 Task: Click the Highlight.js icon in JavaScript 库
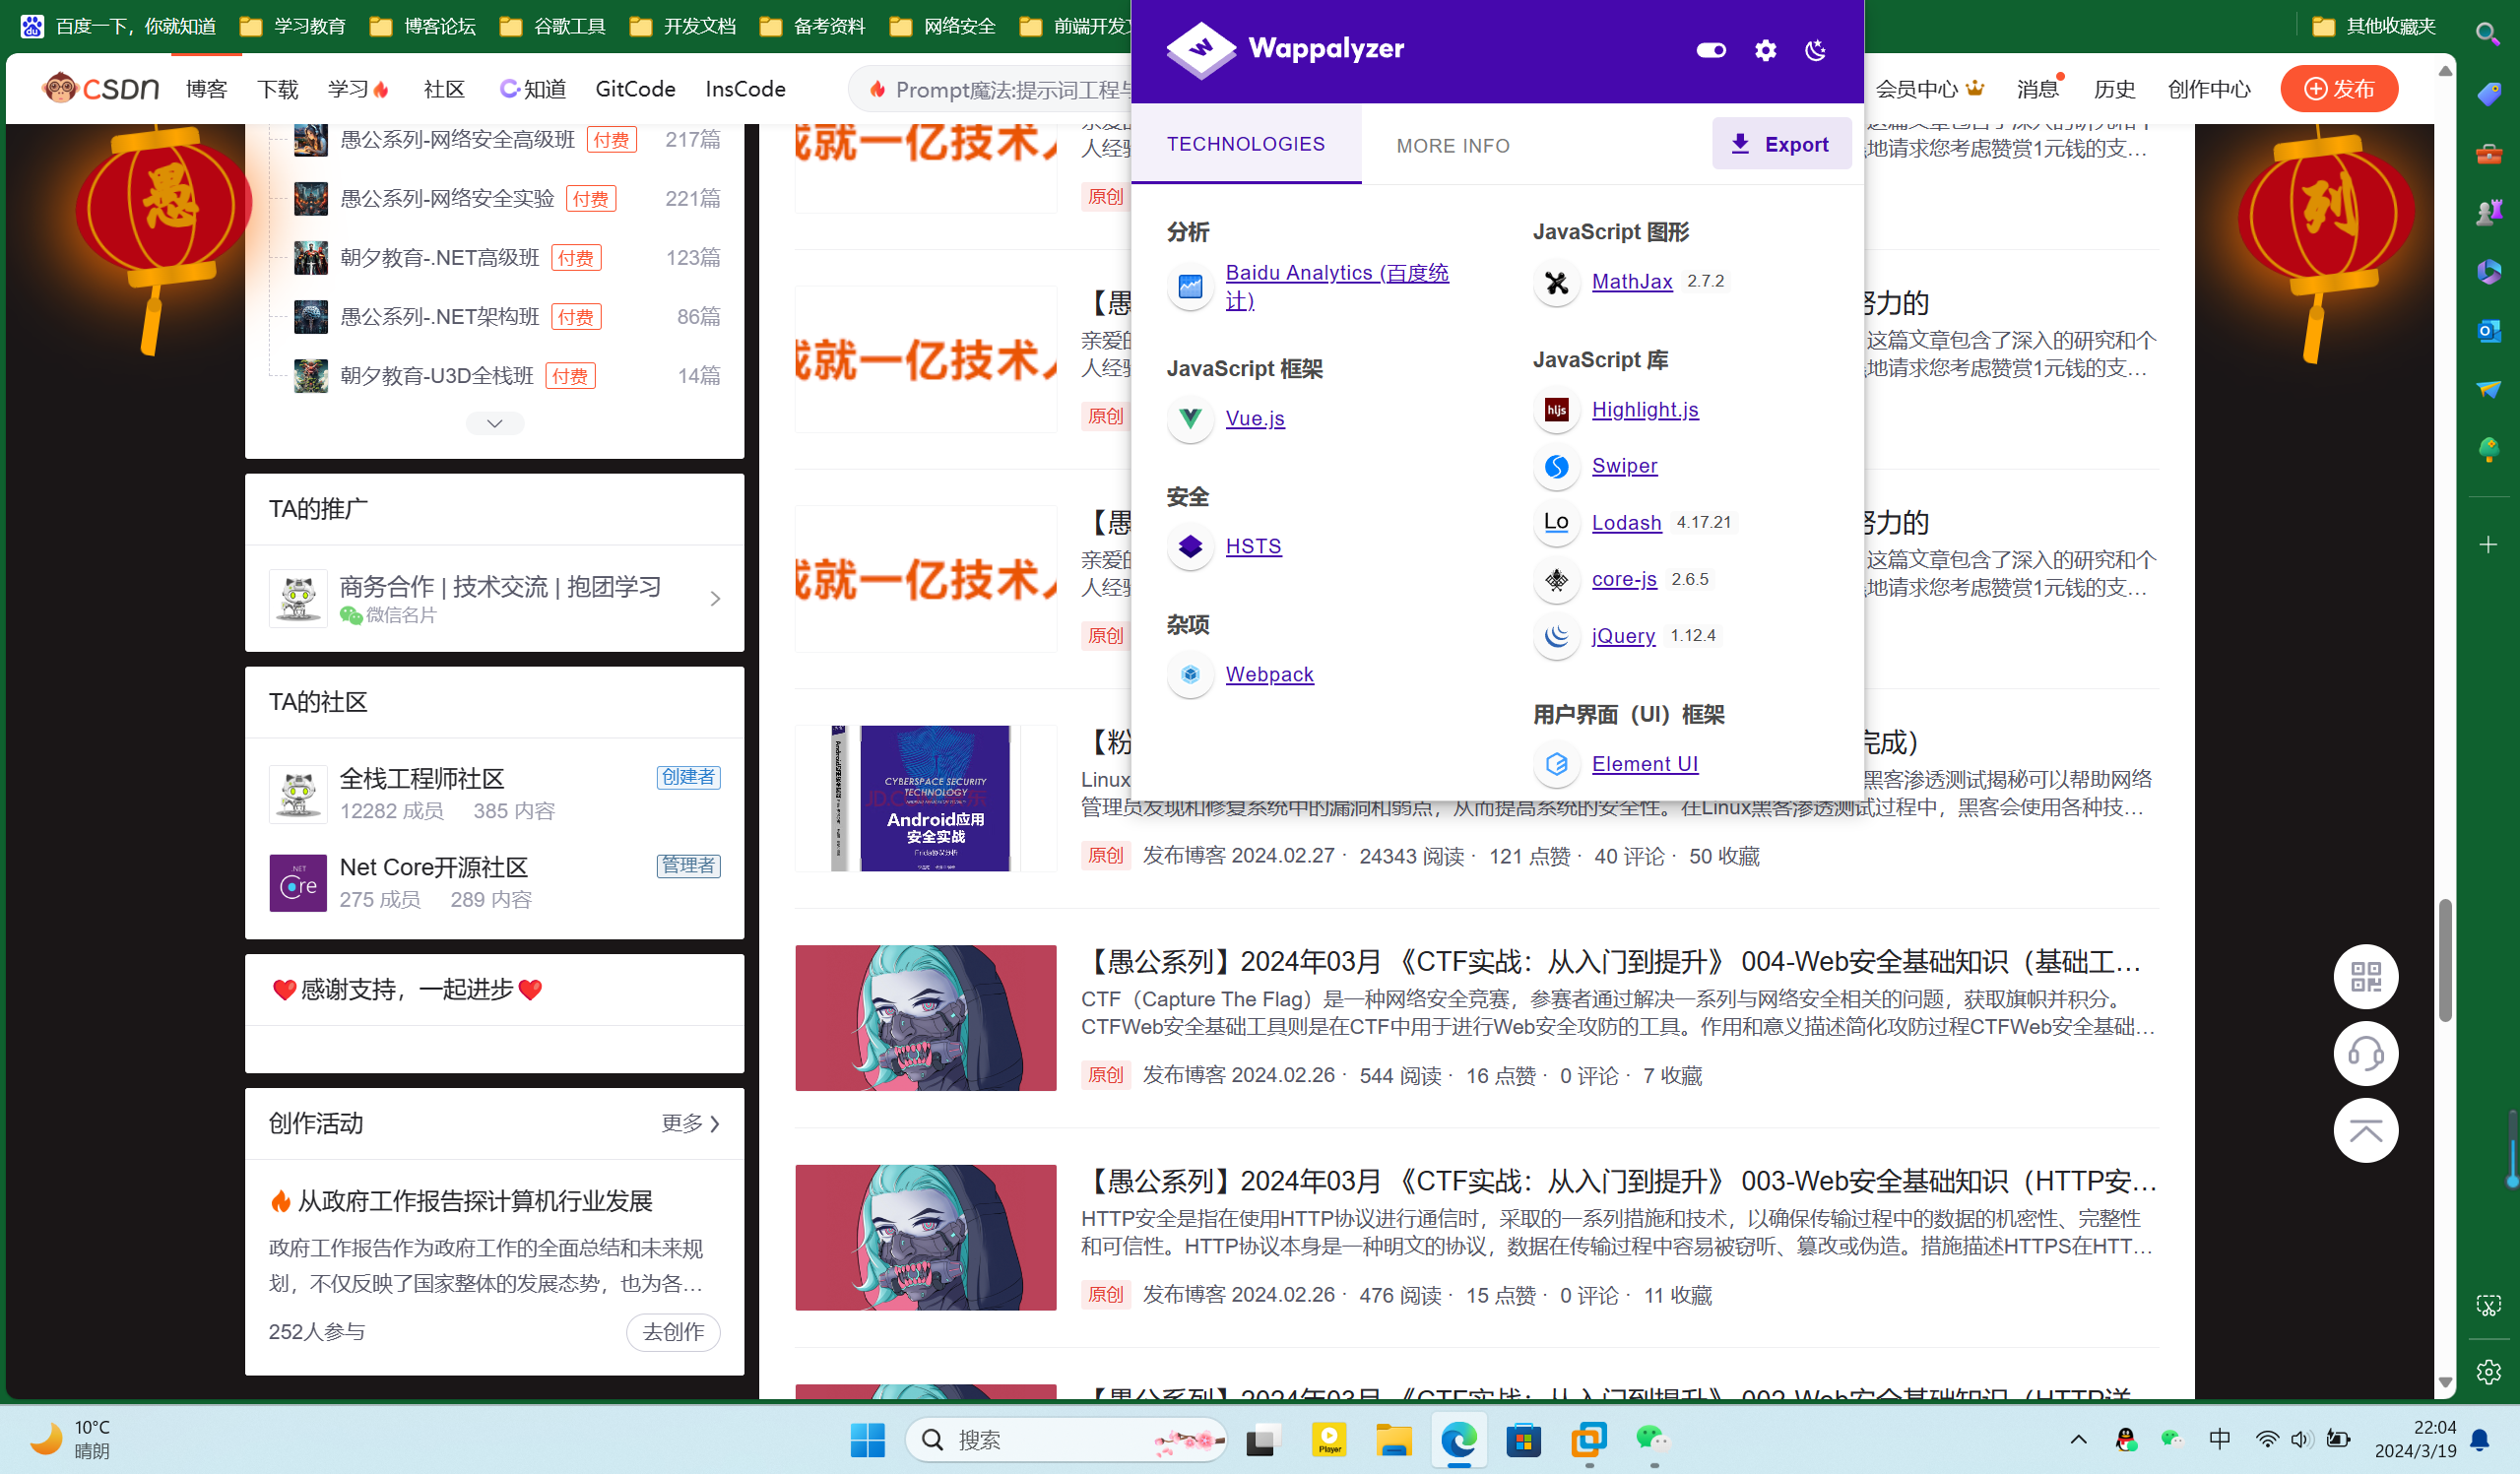click(x=1556, y=411)
